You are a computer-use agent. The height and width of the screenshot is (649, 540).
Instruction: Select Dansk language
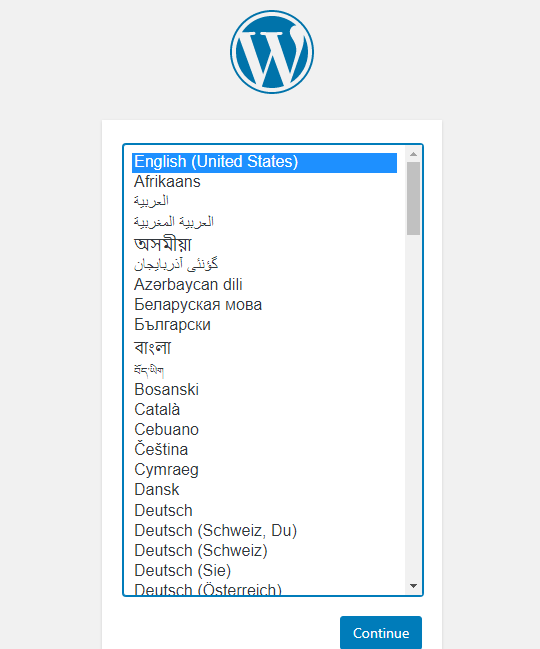264,490
